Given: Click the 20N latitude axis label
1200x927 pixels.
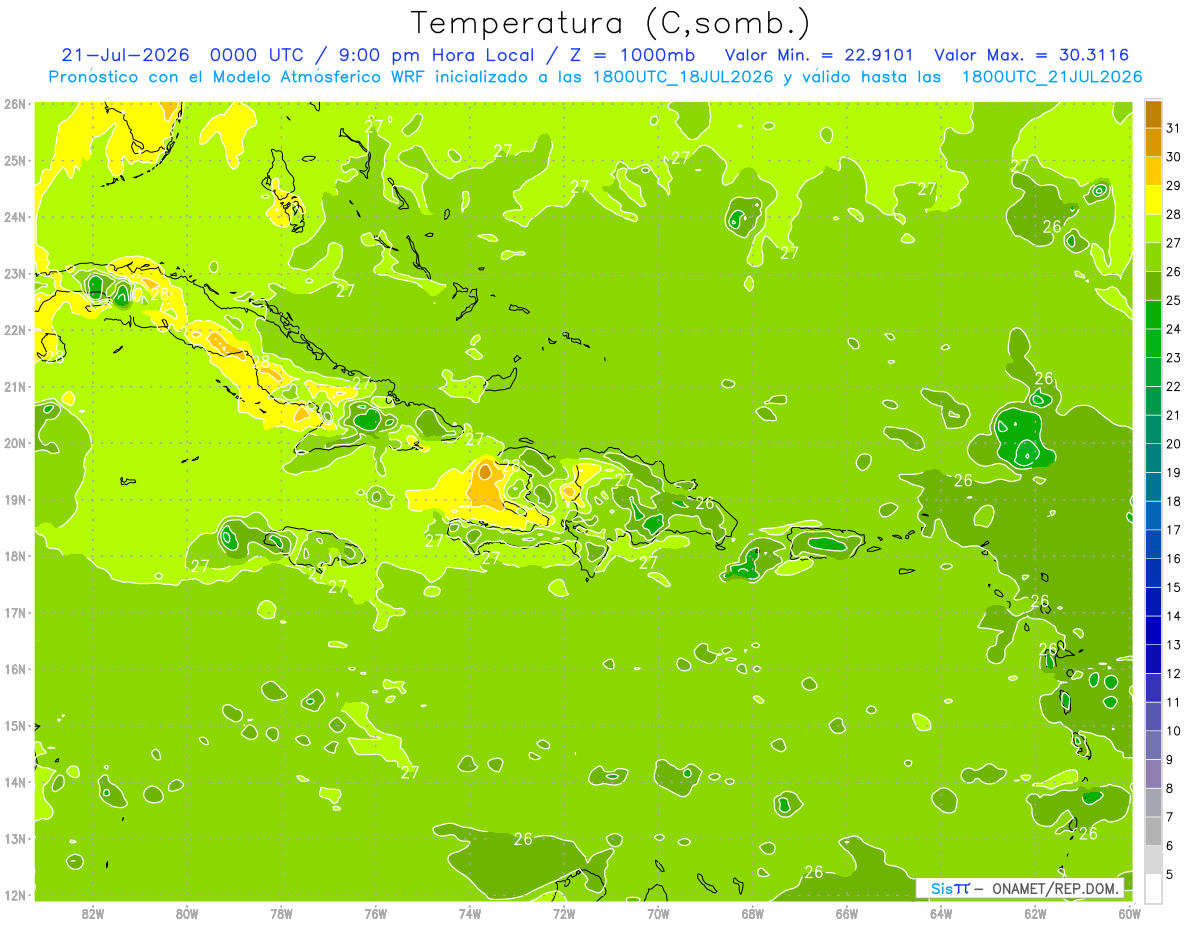Looking at the screenshot, I should 15,443.
